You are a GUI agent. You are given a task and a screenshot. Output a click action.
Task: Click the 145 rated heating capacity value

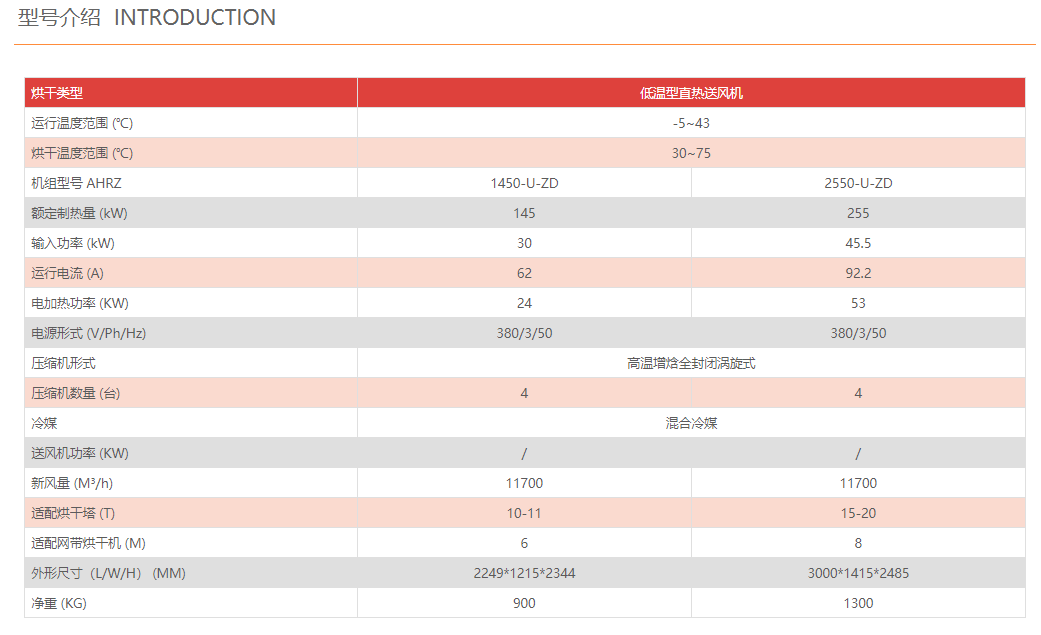(524, 213)
